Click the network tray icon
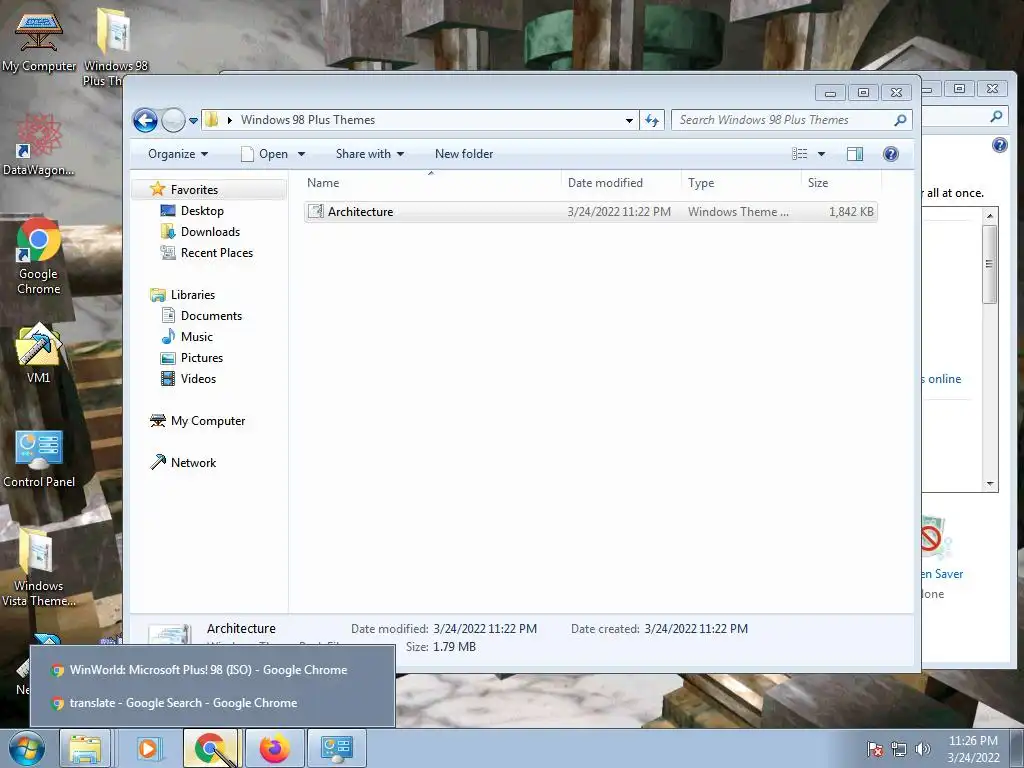The image size is (1024, 768). 899,750
